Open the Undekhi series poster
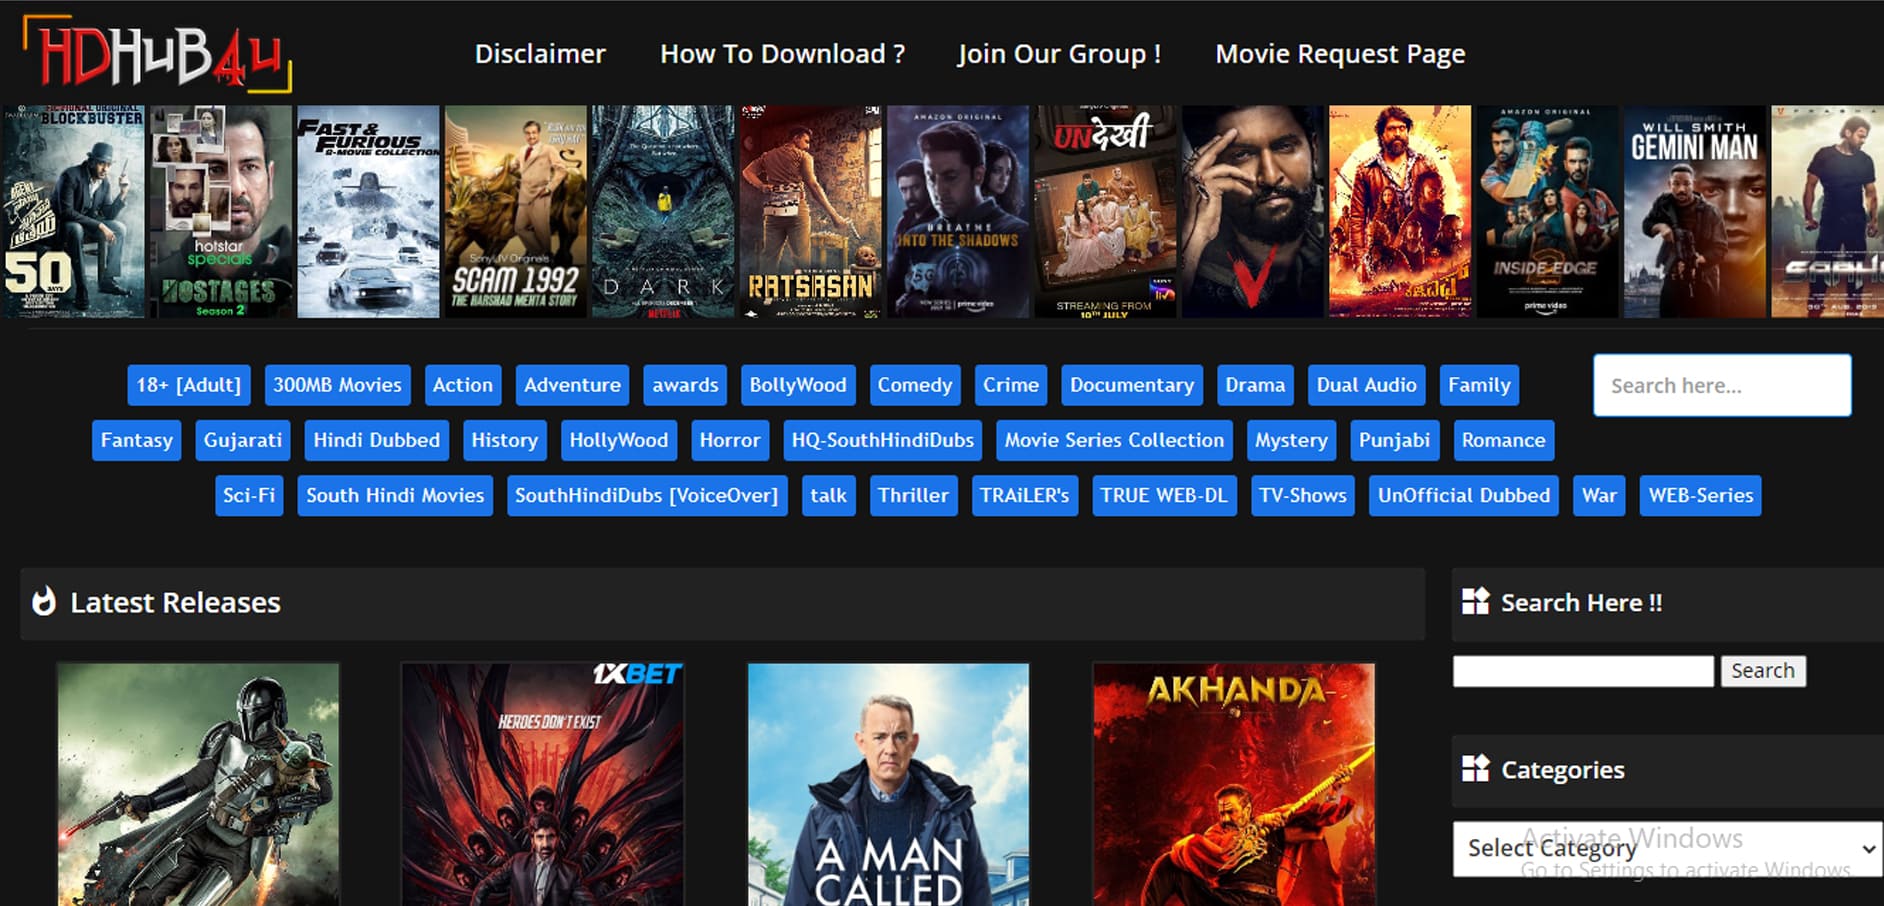The height and width of the screenshot is (906, 1884). [1105, 212]
